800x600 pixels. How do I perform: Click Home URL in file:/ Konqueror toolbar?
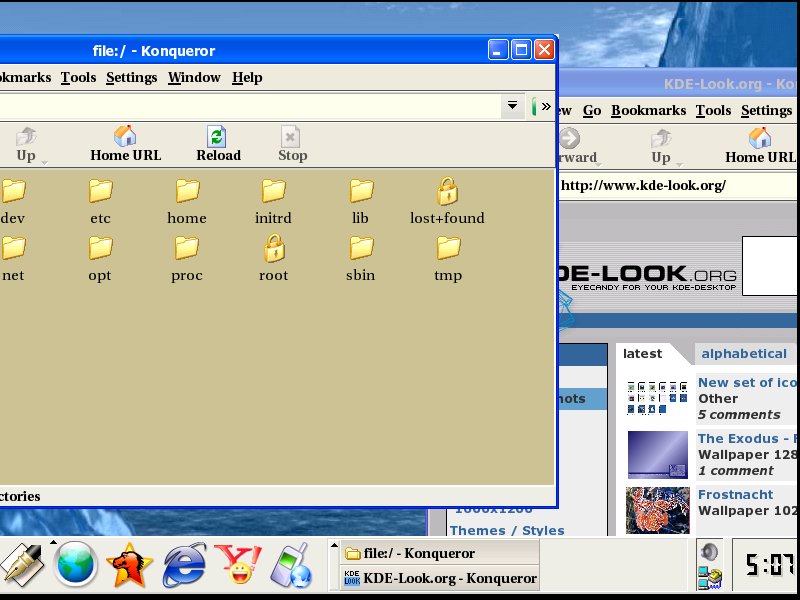[126, 144]
